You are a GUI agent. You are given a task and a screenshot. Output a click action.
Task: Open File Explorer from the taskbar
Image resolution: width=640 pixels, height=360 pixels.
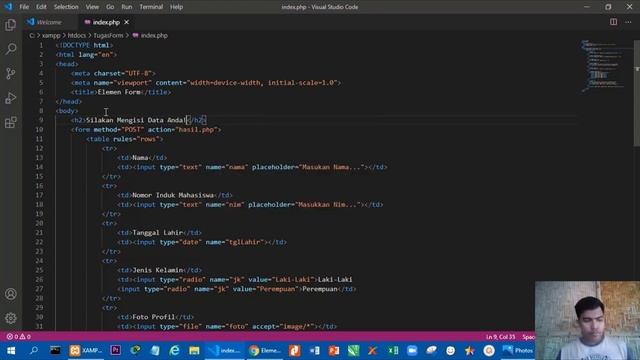coord(194,351)
